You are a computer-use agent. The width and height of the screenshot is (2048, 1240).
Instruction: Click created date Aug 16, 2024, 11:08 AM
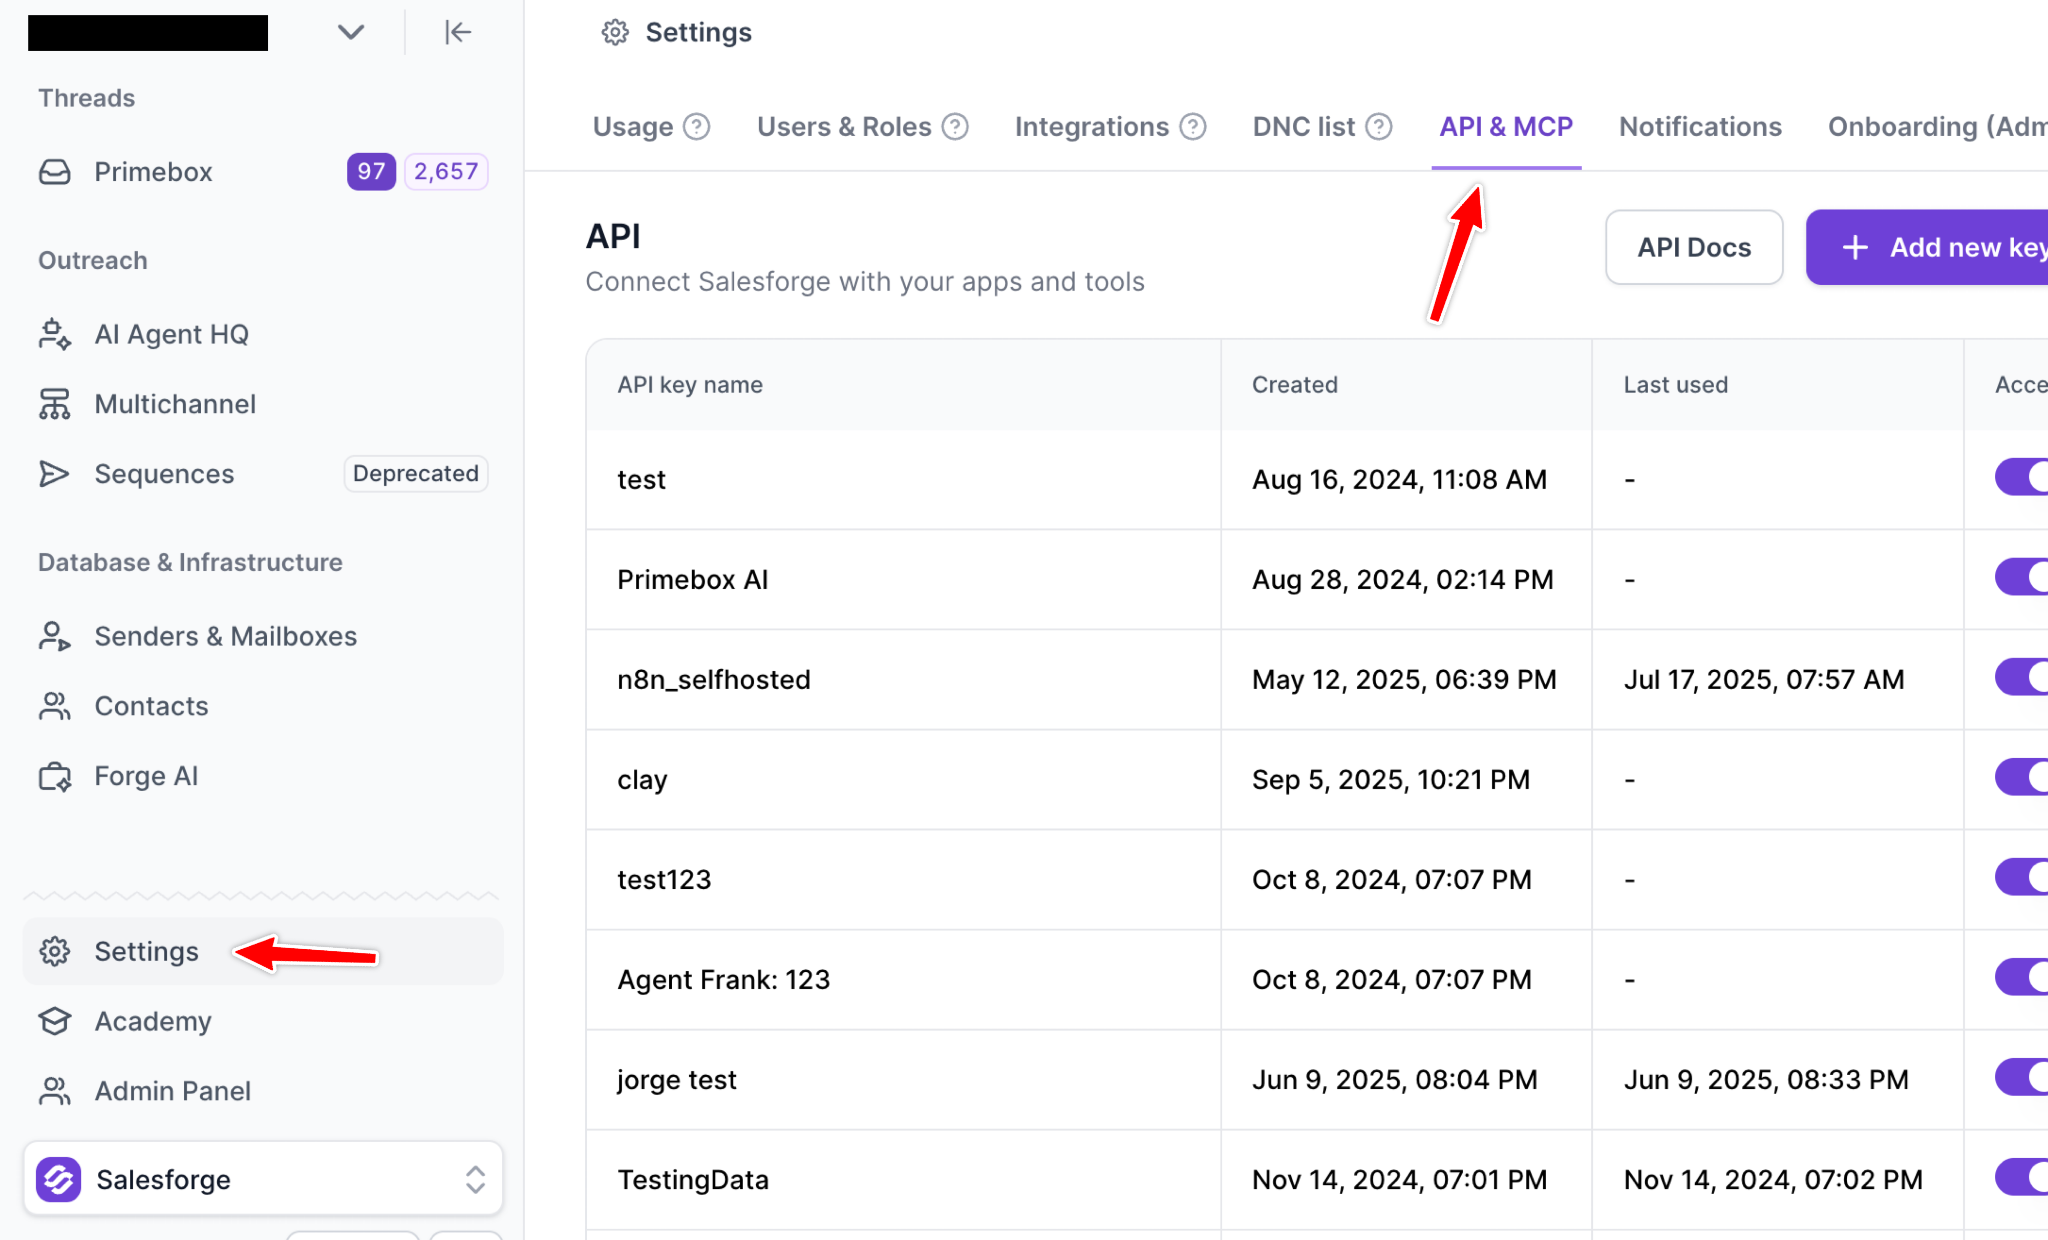pyautogui.click(x=1399, y=479)
